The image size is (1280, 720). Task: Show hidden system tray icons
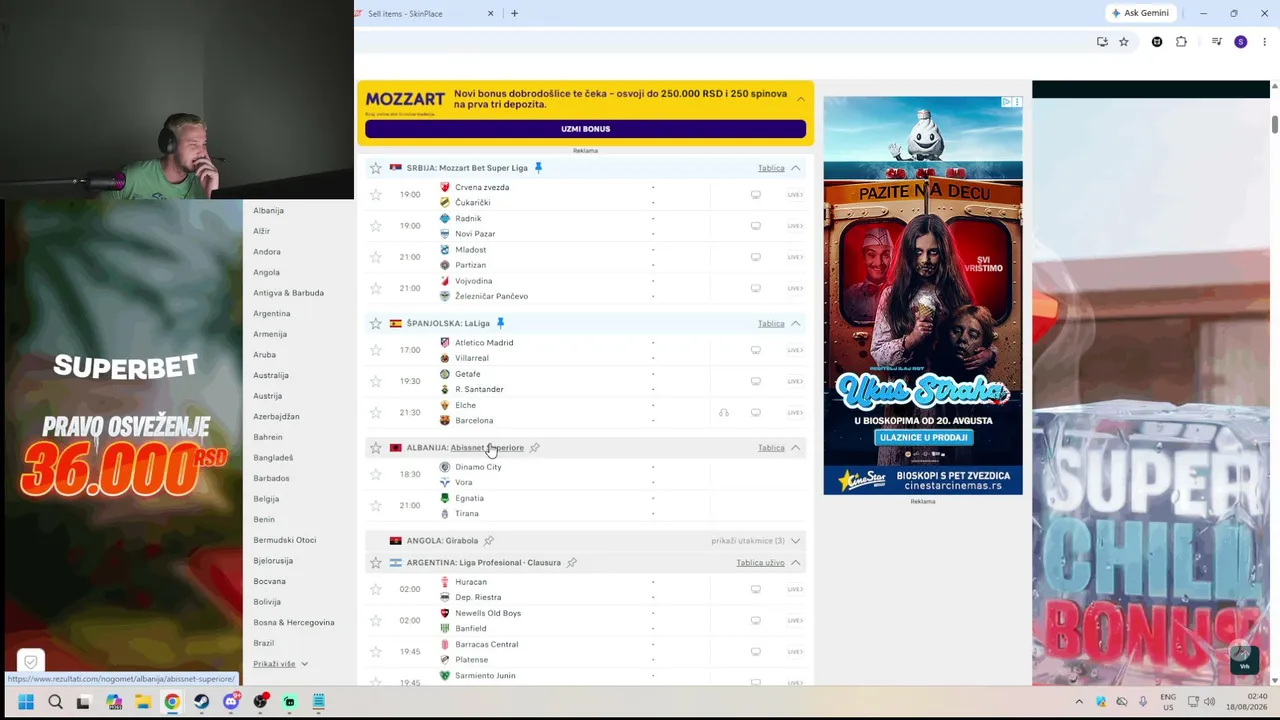(x=1079, y=702)
